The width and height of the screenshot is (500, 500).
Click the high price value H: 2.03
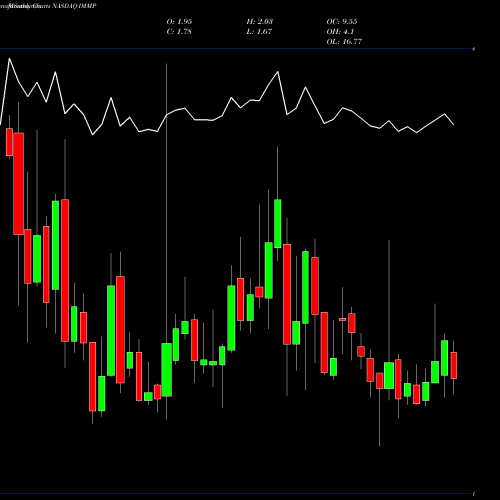point(260,22)
